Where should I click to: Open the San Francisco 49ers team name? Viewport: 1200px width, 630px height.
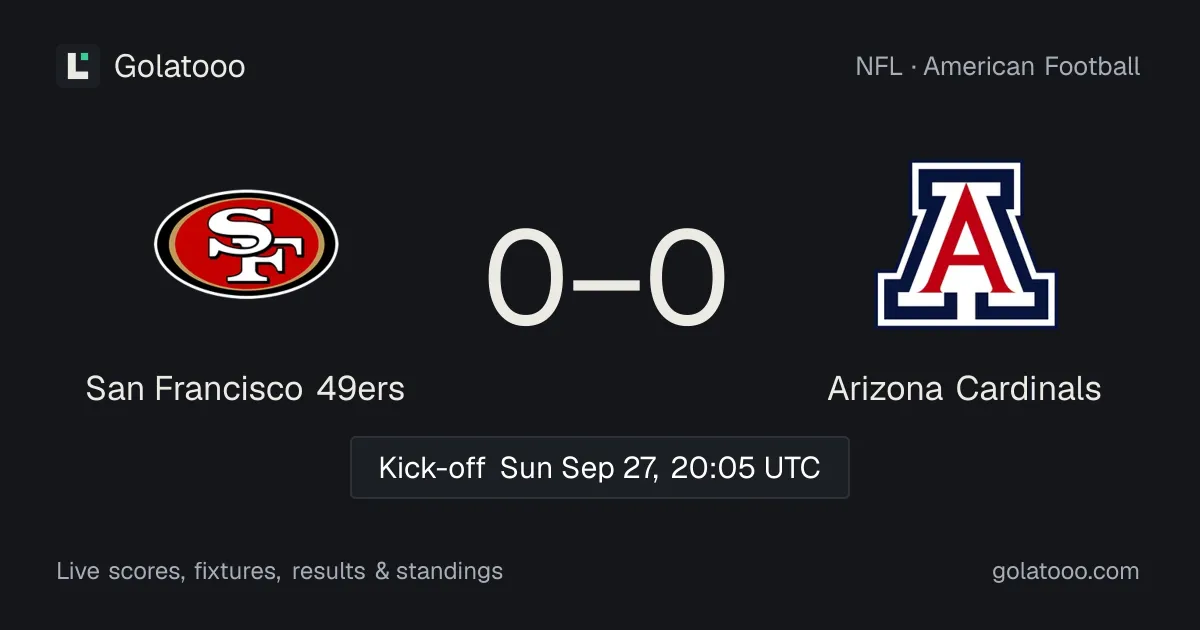tap(245, 388)
